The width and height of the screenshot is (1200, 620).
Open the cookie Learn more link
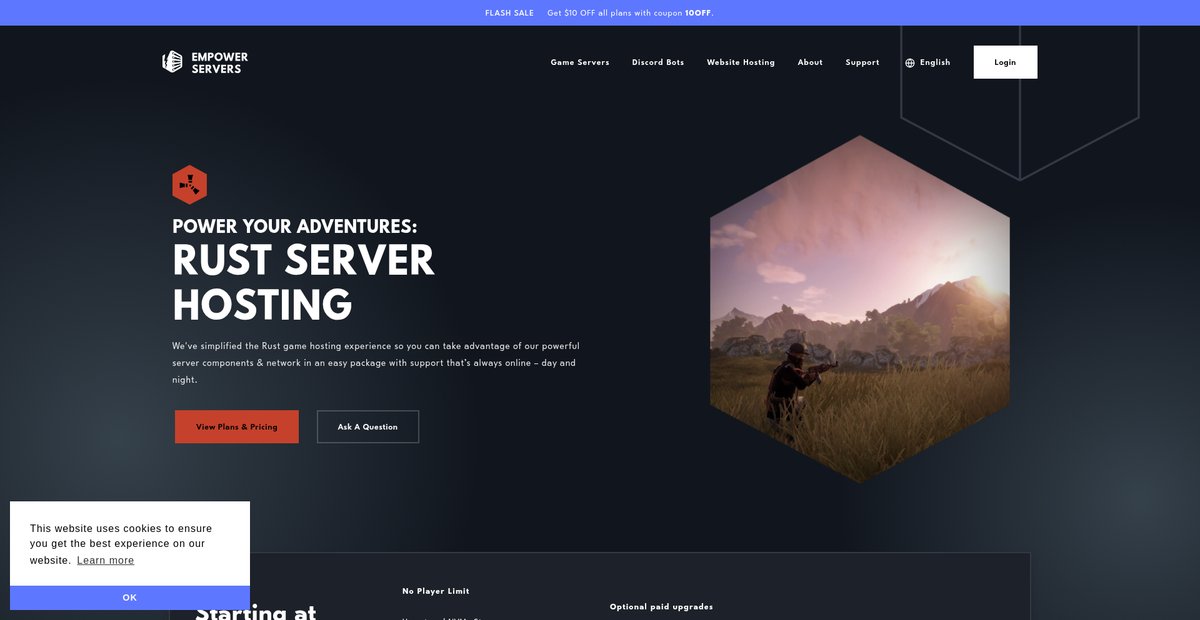[x=105, y=561]
